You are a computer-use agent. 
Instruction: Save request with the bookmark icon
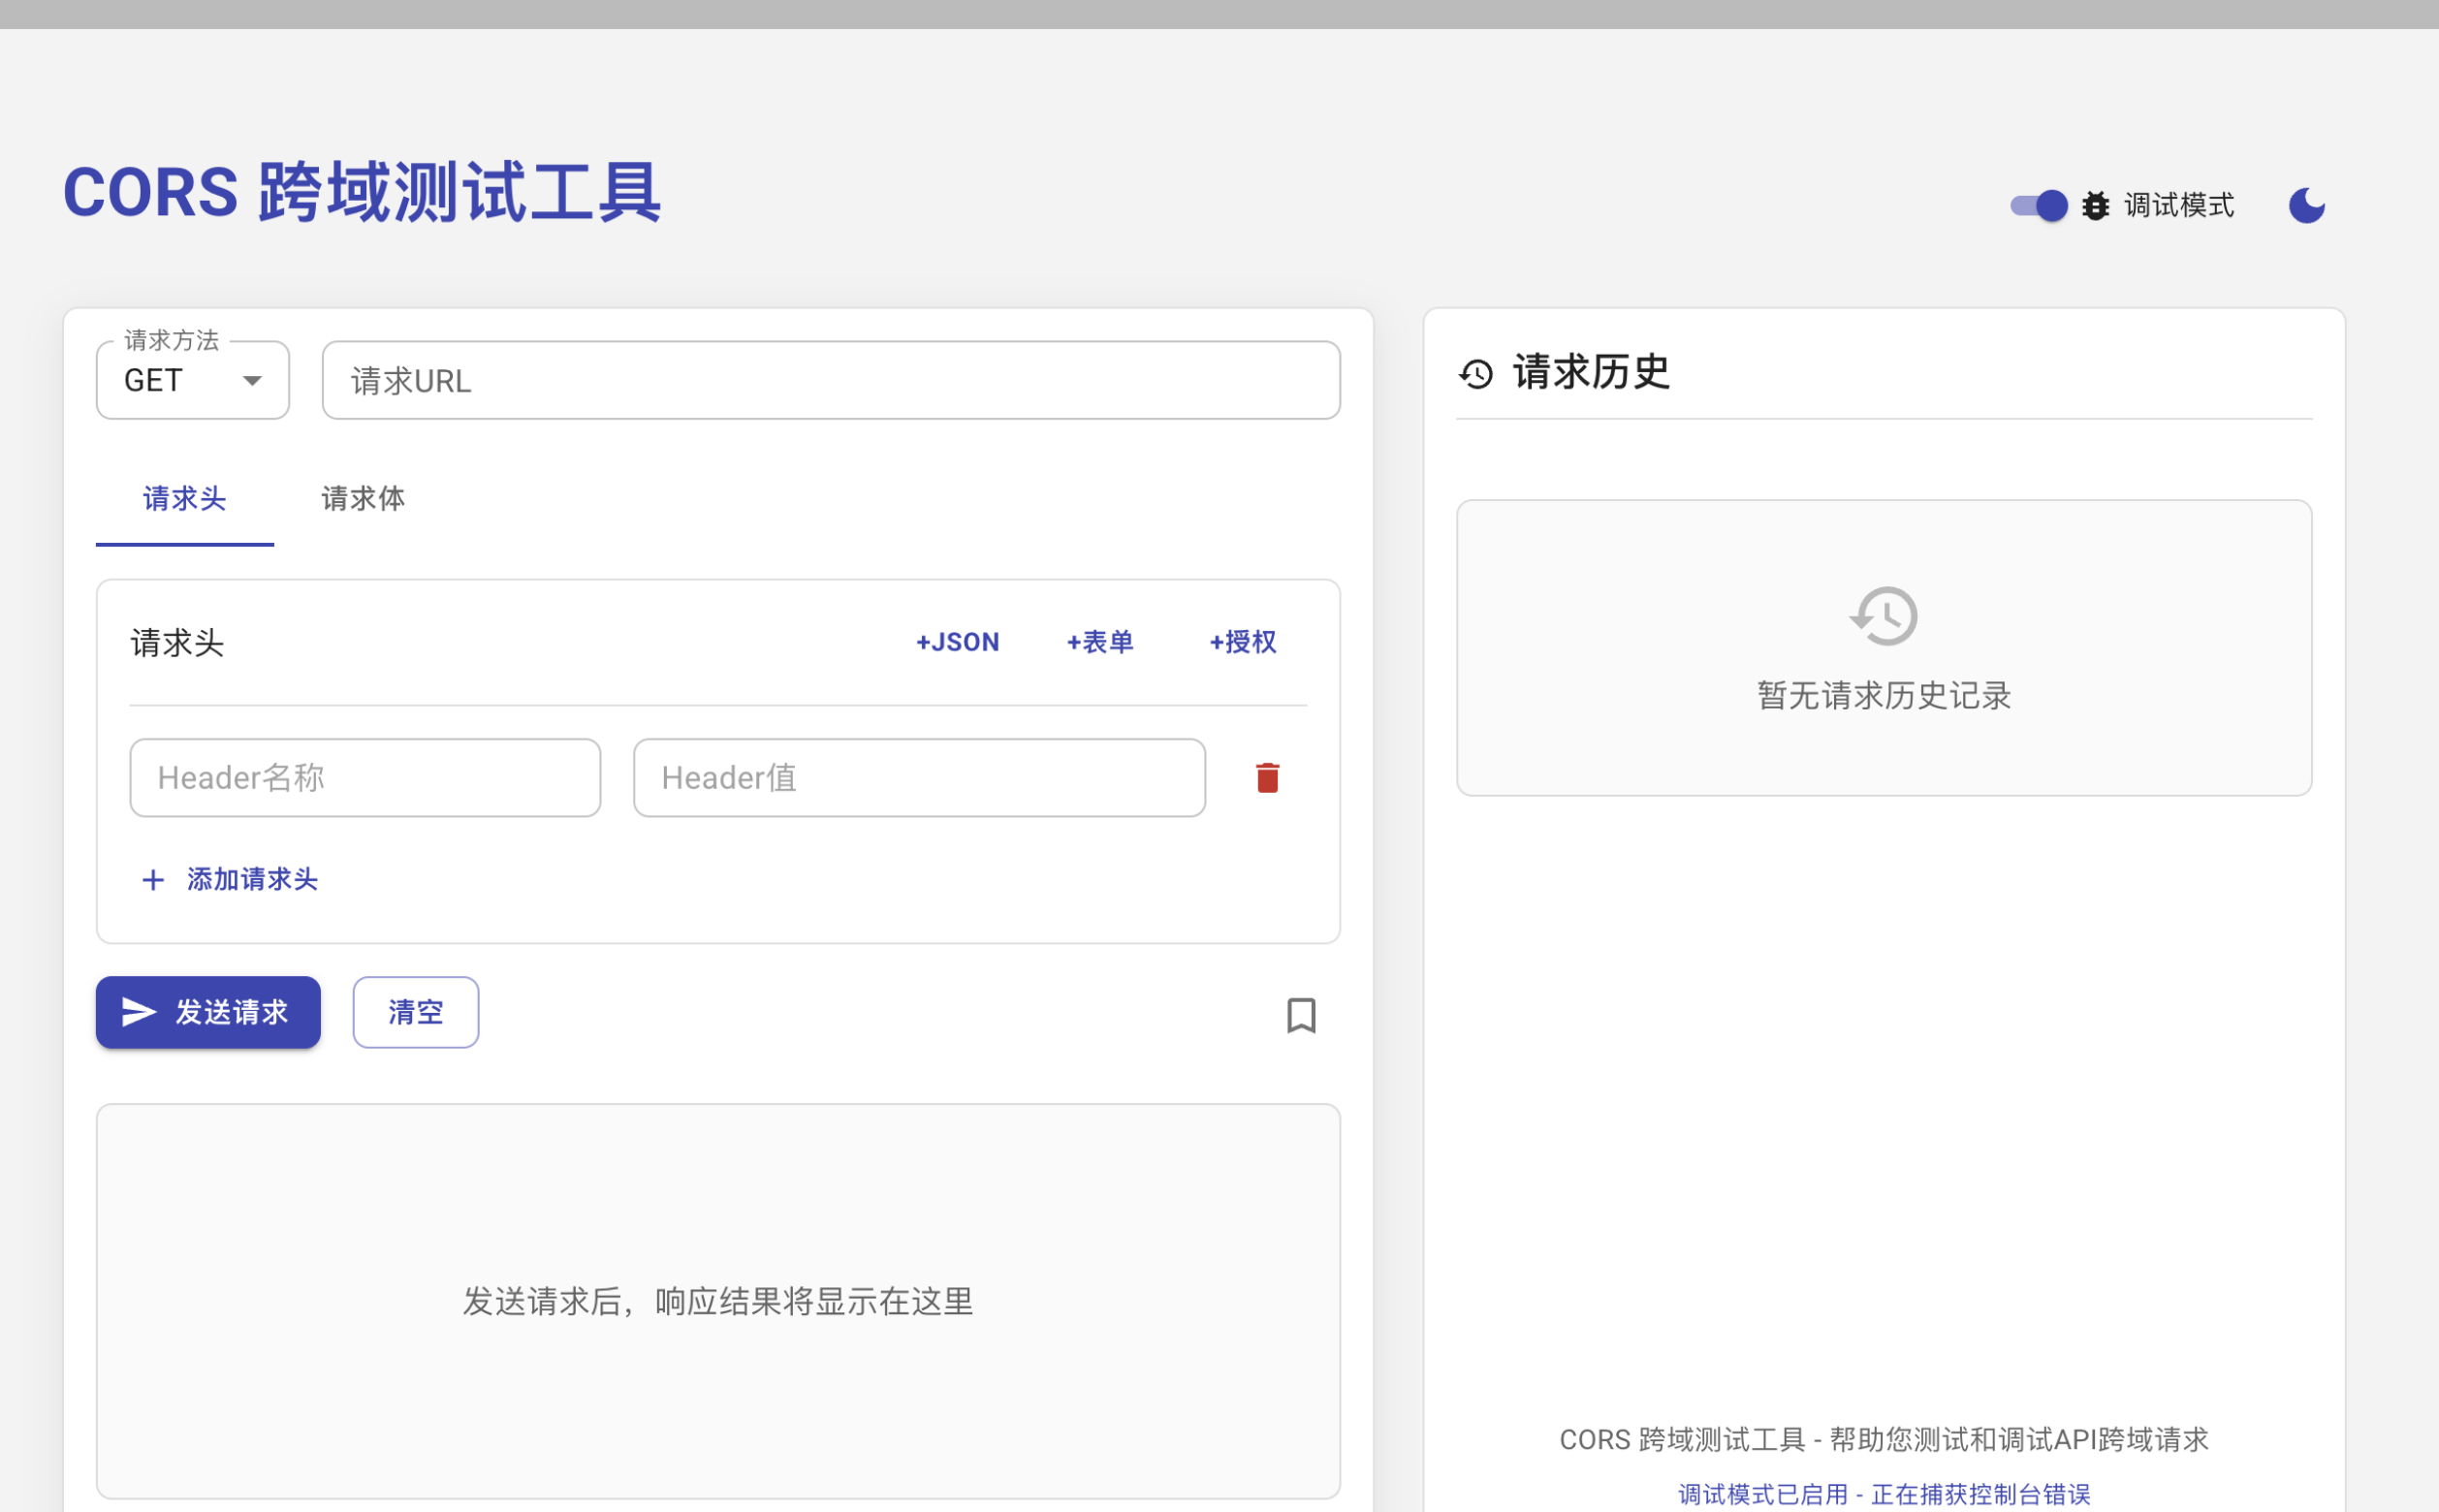1301,1015
